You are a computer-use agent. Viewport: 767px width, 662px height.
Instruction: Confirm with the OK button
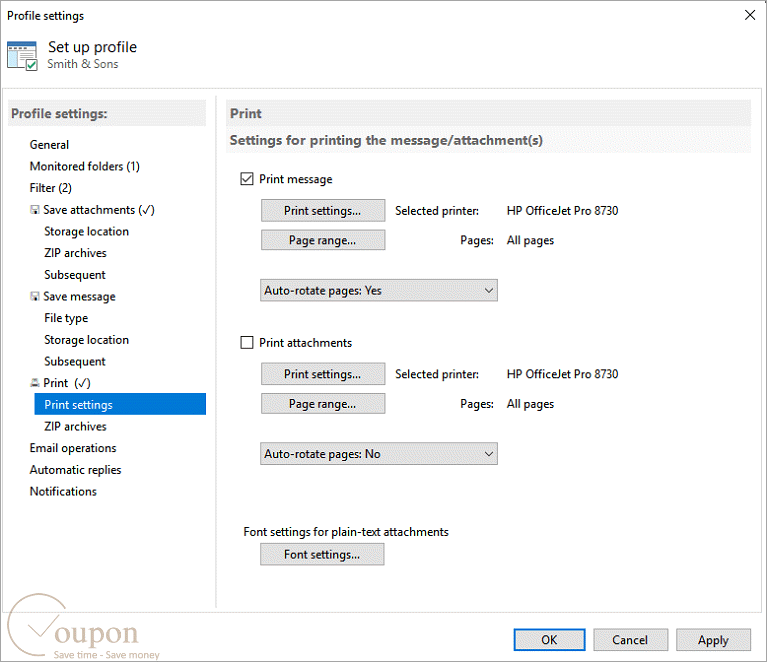[549, 640]
